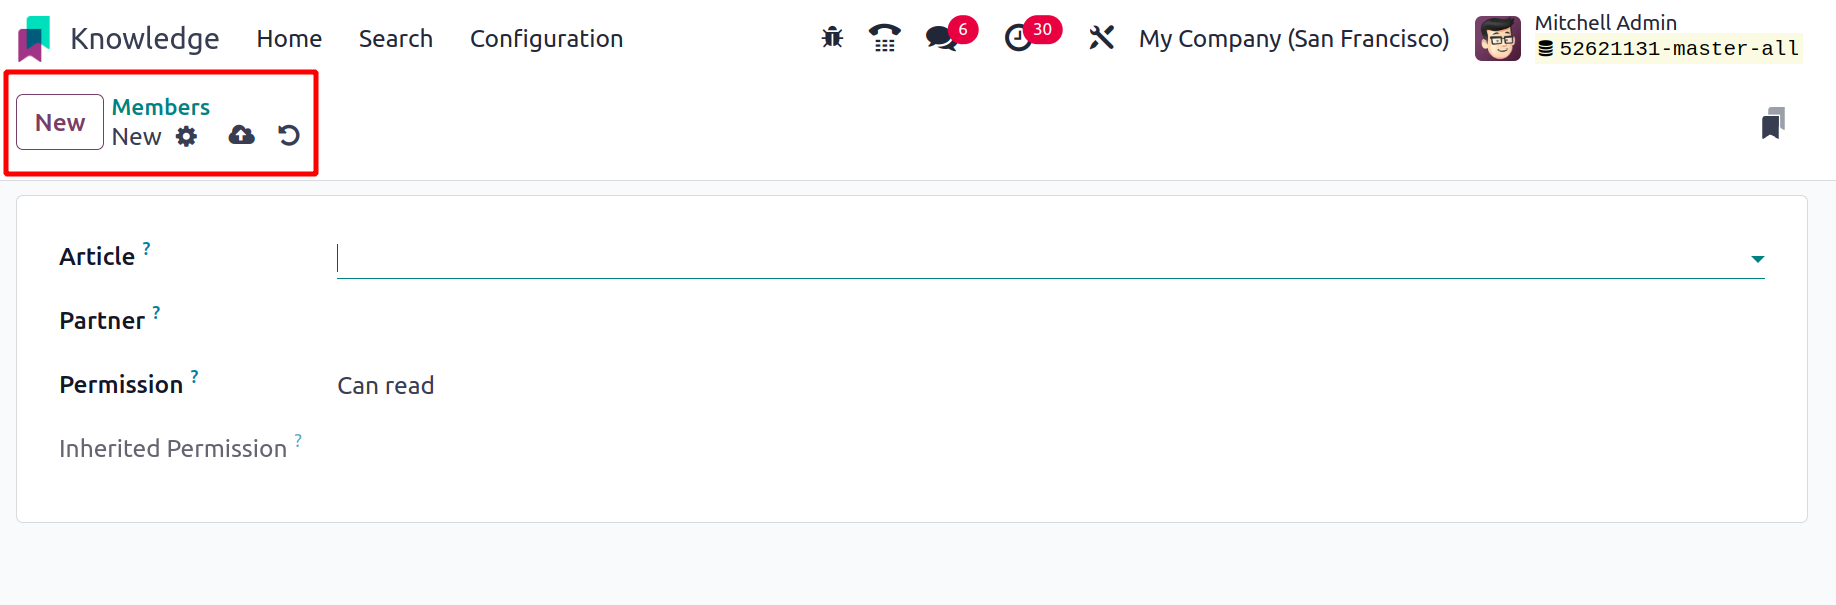Expand the Article dropdown arrow

1757,259
